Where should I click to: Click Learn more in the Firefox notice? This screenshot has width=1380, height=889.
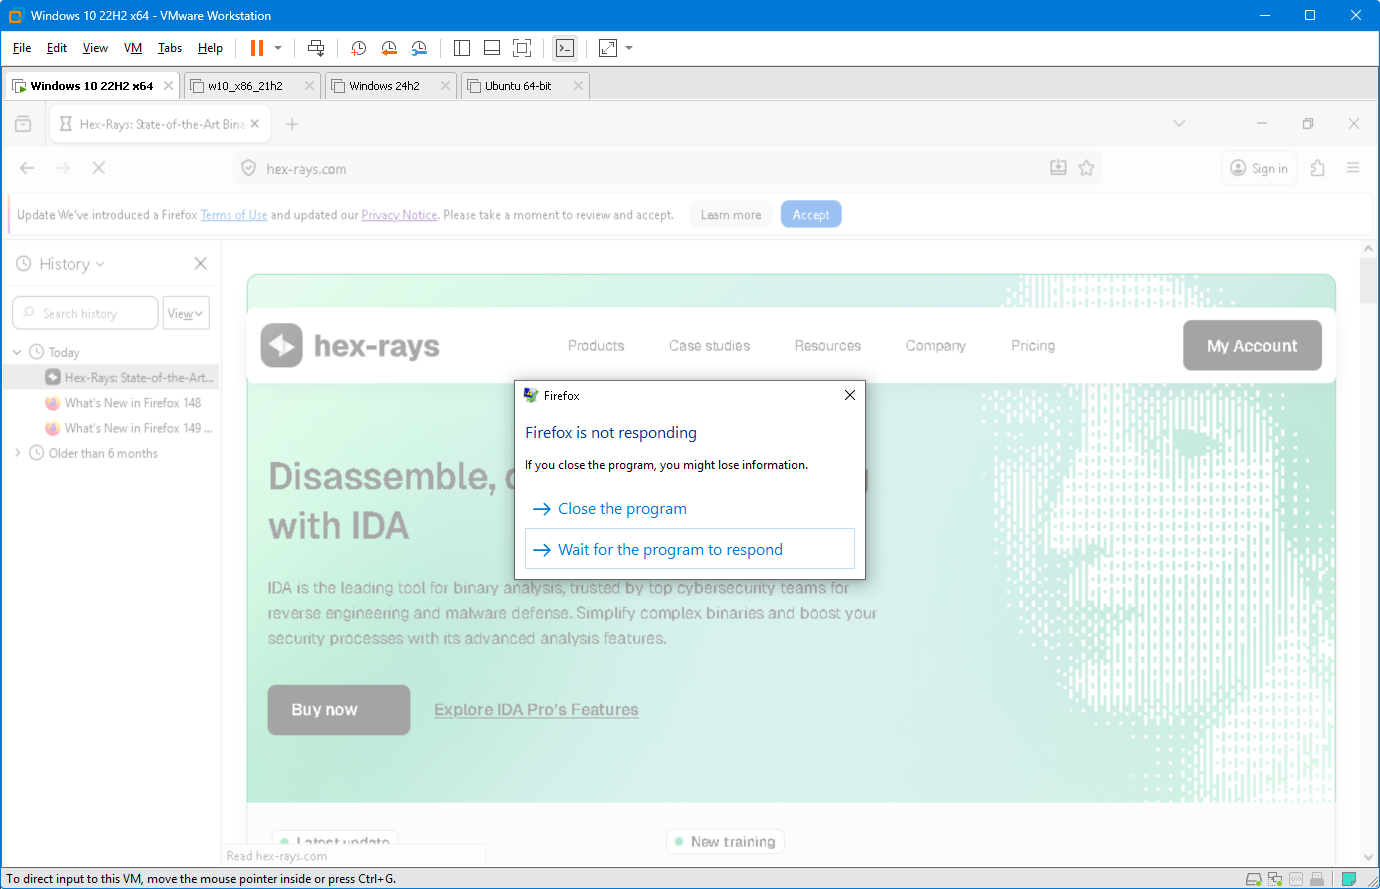coord(731,215)
